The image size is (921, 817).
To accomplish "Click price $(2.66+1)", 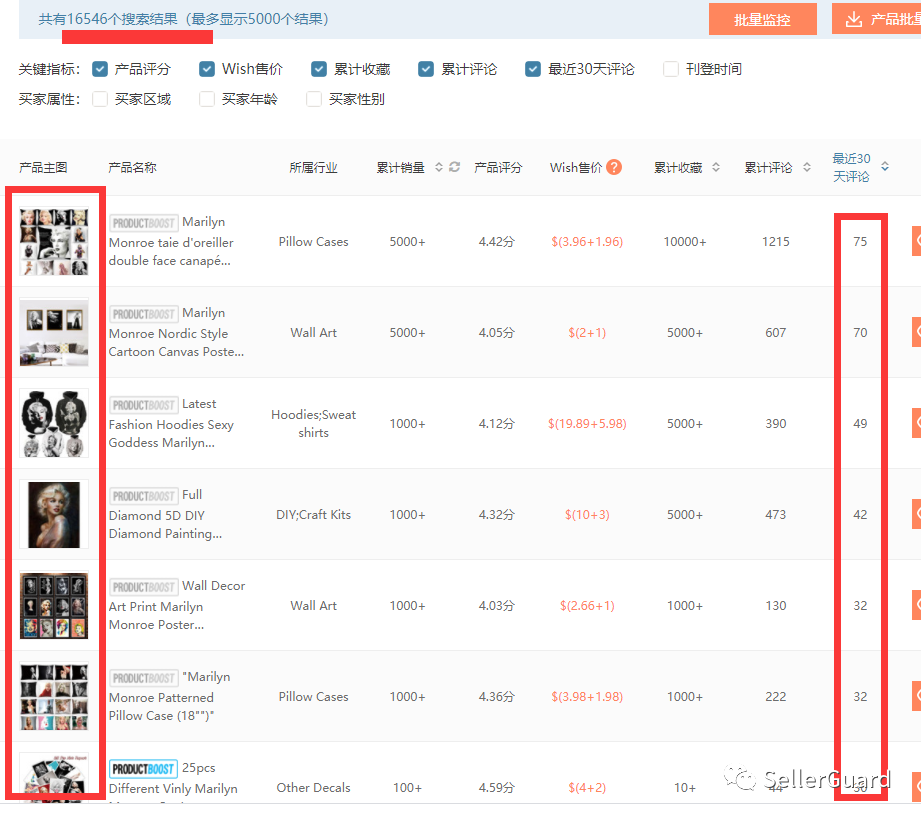I will (587, 606).
